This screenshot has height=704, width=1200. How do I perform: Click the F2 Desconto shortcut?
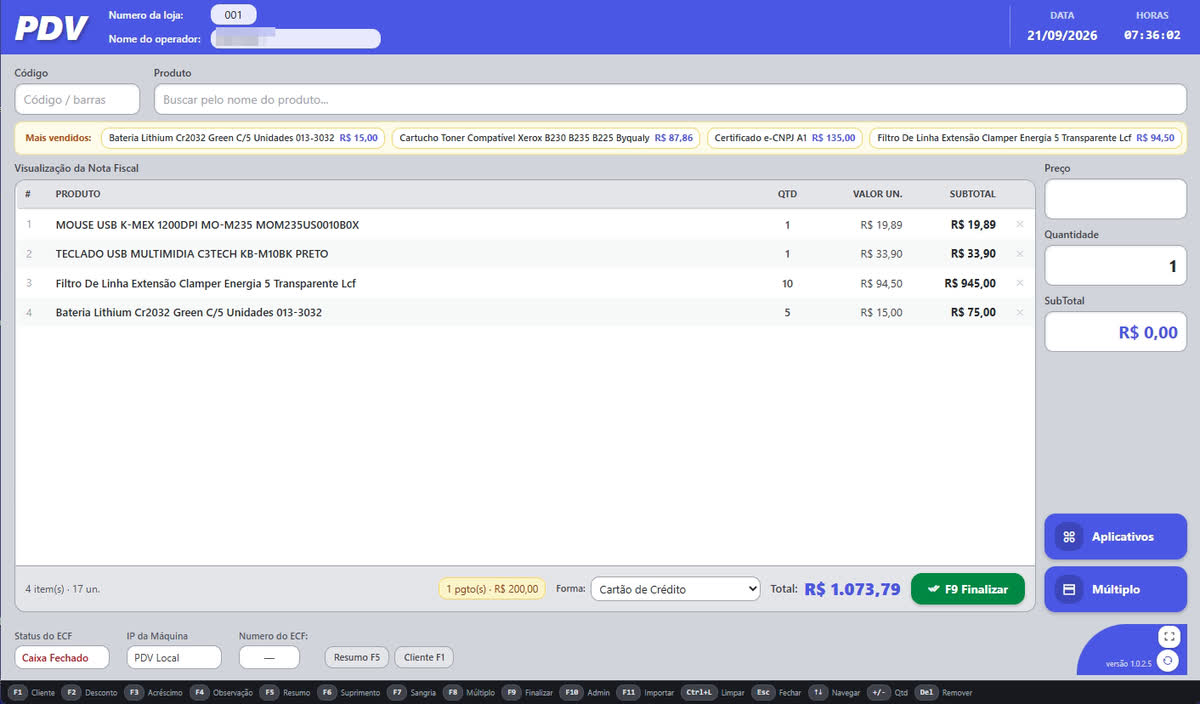[x=90, y=692]
